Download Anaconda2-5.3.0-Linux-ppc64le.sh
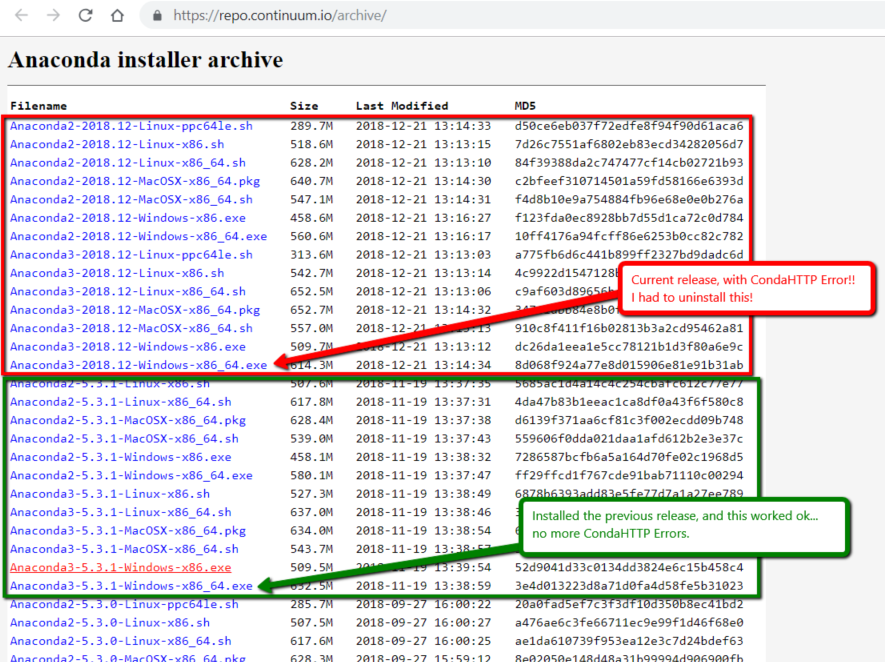Viewport: 885px width, 662px height. 124,604
